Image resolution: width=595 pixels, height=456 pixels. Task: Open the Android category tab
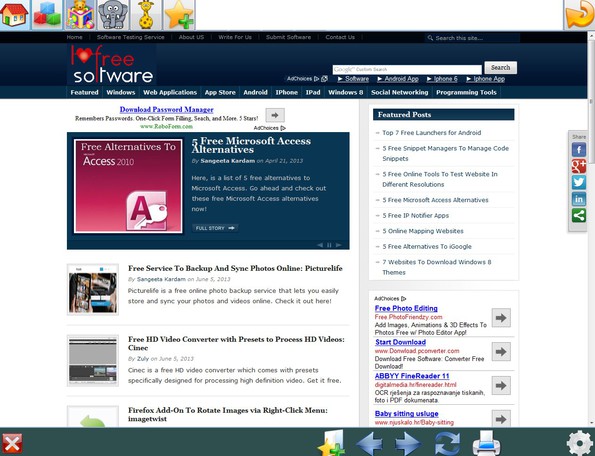pyautogui.click(x=255, y=92)
